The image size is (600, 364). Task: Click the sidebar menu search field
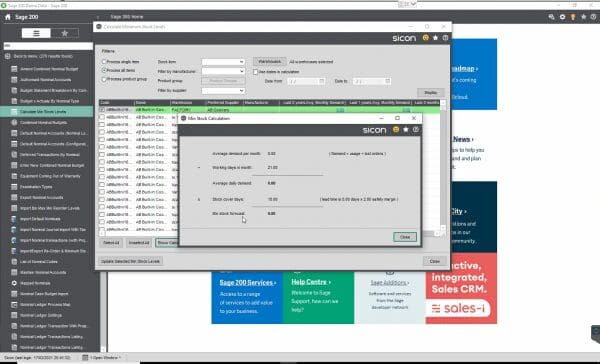click(x=48, y=46)
